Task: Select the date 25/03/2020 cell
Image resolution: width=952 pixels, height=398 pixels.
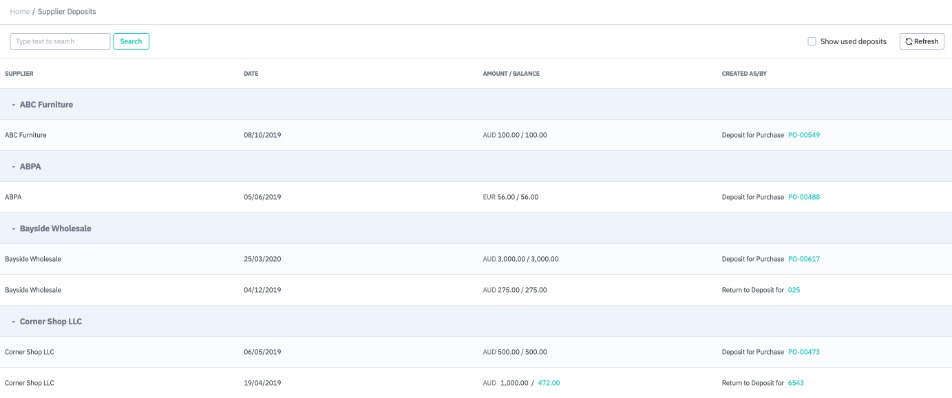Action: click(262, 259)
